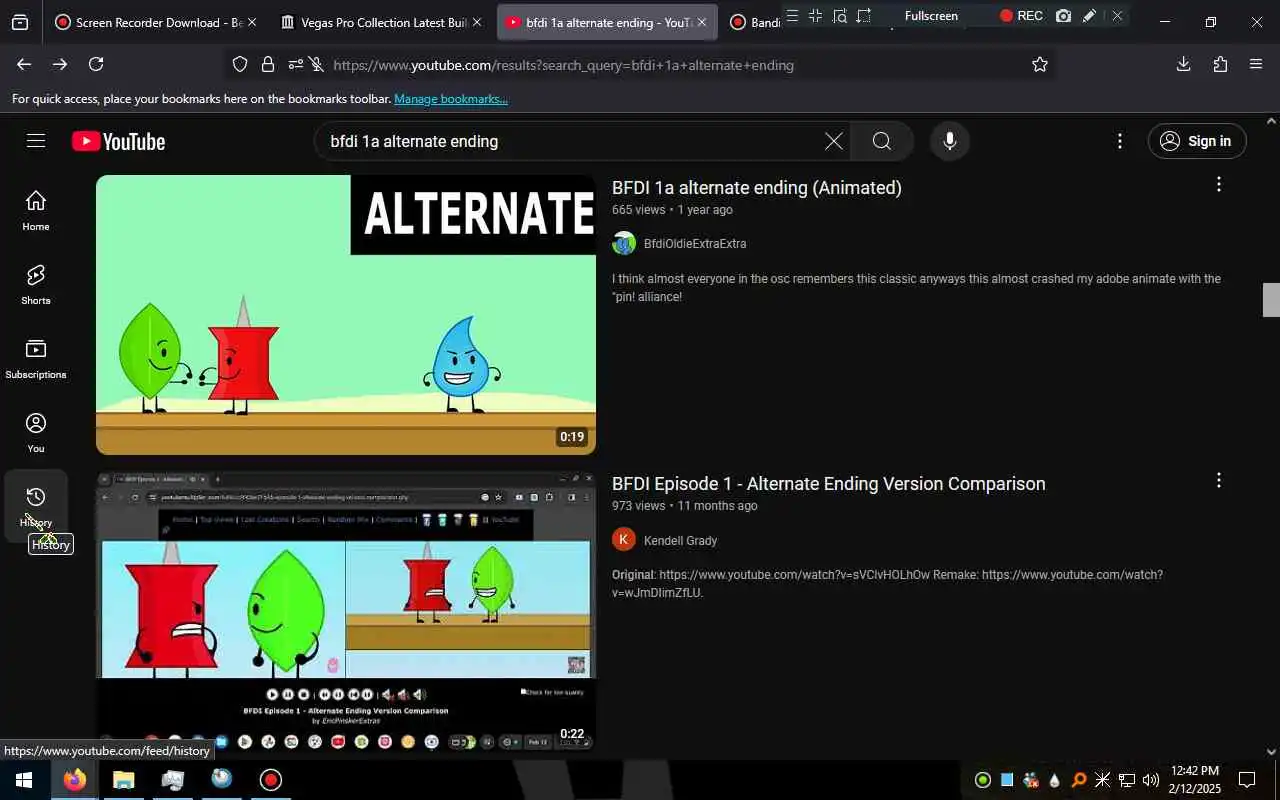1280x800 pixels.
Task: Reload the current page
Action: click(x=96, y=64)
